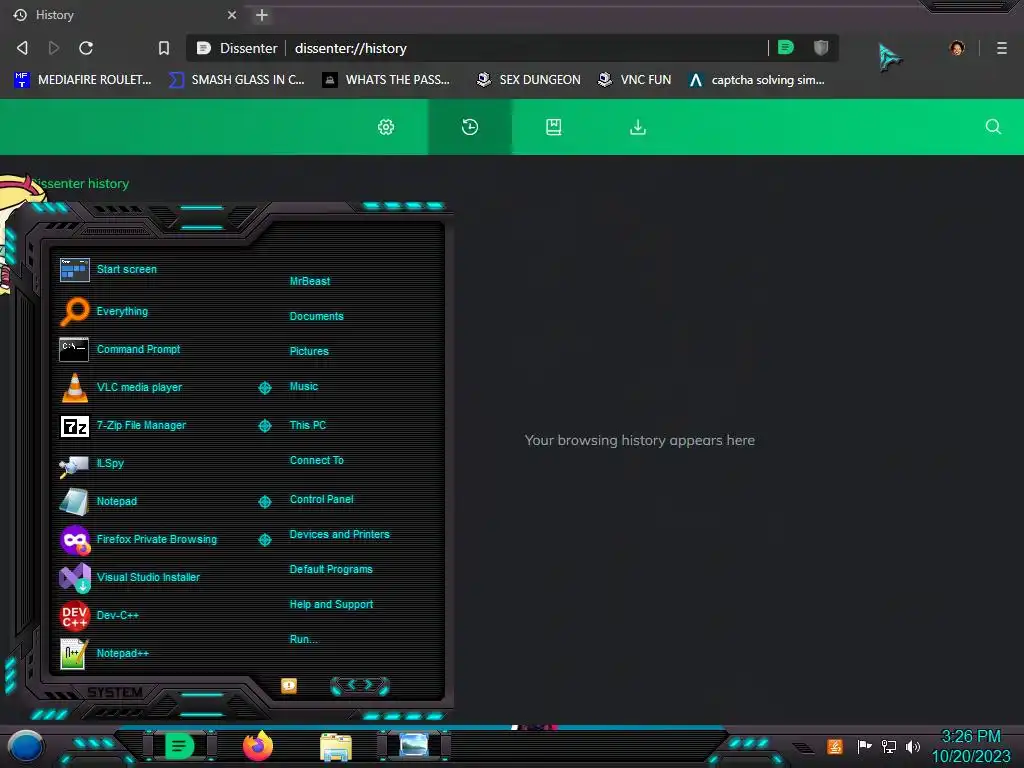Image resolution: width=1024 pixels, height=768 pixels.
Task: Click the search magnifier in green bar
Action: pos(993,127)
